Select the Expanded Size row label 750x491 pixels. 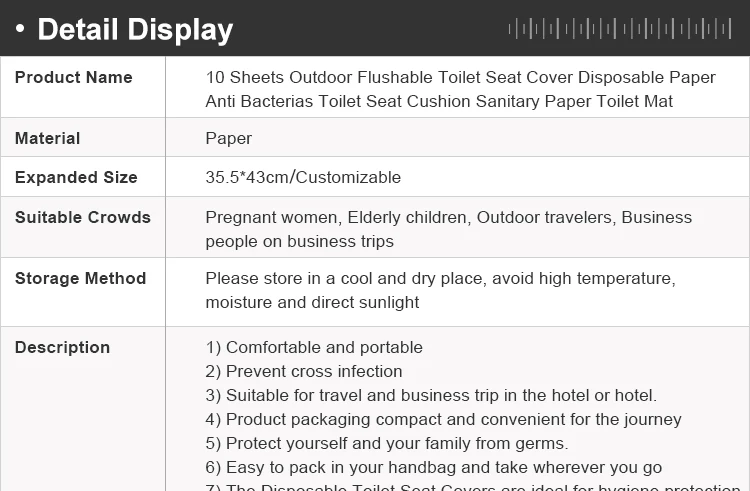76,178
